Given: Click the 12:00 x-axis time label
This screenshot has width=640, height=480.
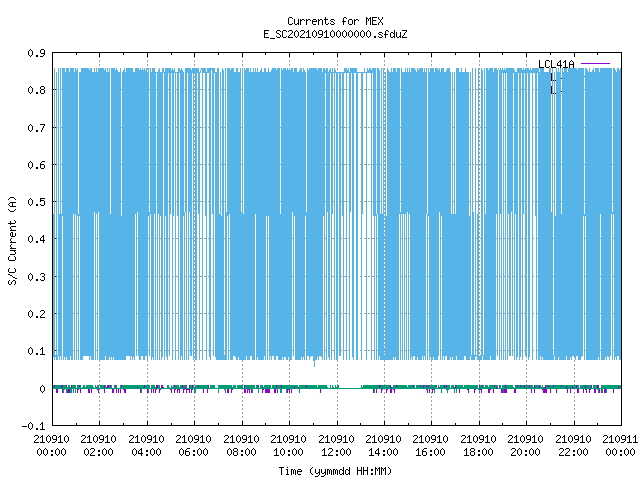Looking at the screenshot, I should [336, 452].
